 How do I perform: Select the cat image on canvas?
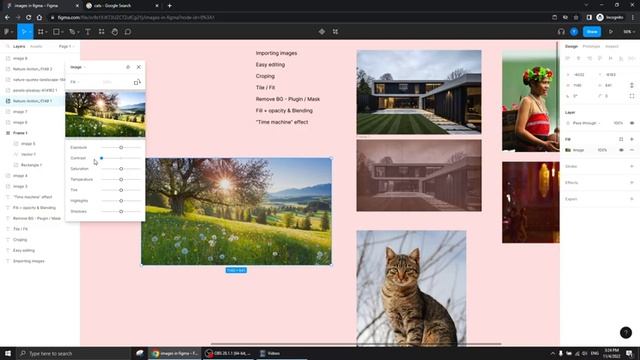[411, 288]
